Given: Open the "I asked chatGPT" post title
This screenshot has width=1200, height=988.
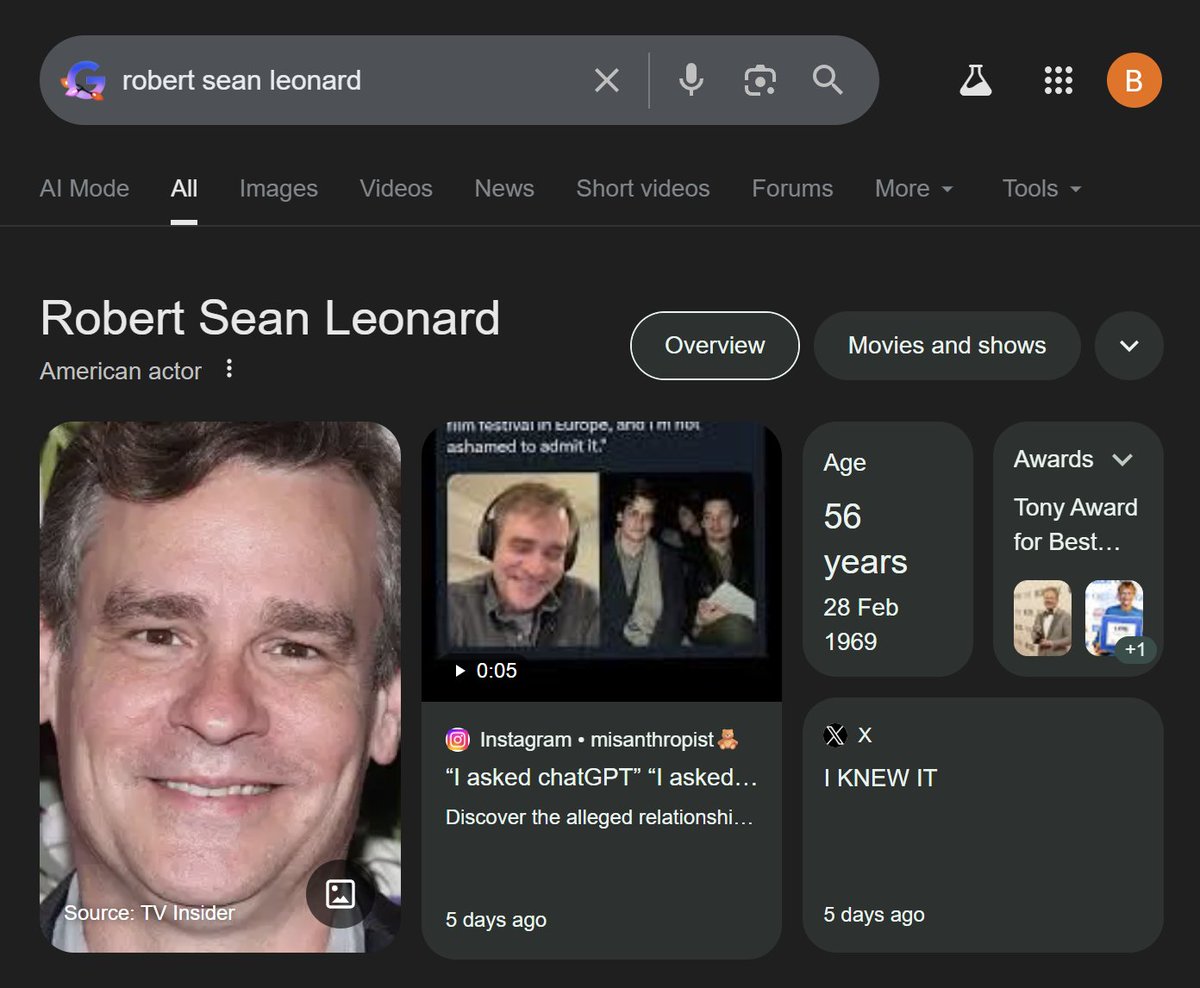Looking at the screenshot, I should (x=602, y=777).
